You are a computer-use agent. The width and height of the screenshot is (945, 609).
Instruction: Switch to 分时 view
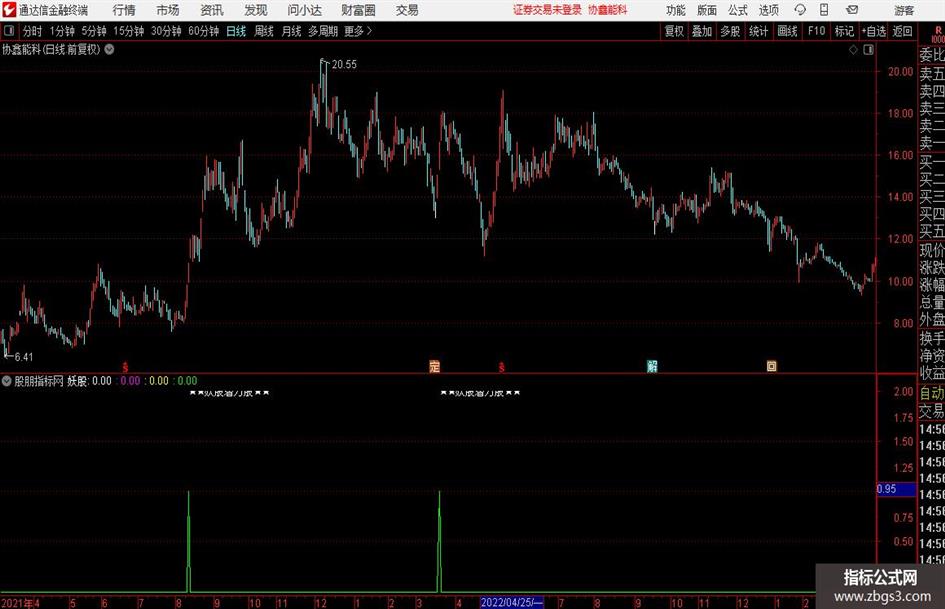click(33, 31)
